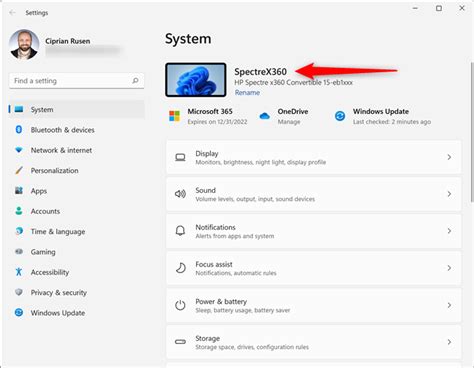Click the vertical scrollbar on the right

pyautogui.click(x=472, y=132)
